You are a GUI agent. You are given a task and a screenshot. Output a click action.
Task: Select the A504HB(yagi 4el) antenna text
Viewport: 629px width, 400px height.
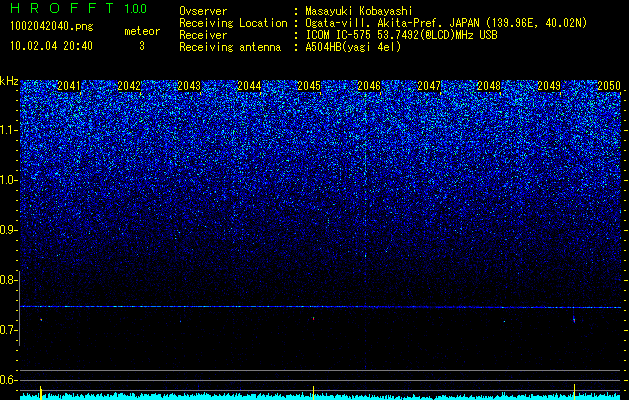[353, 47]
